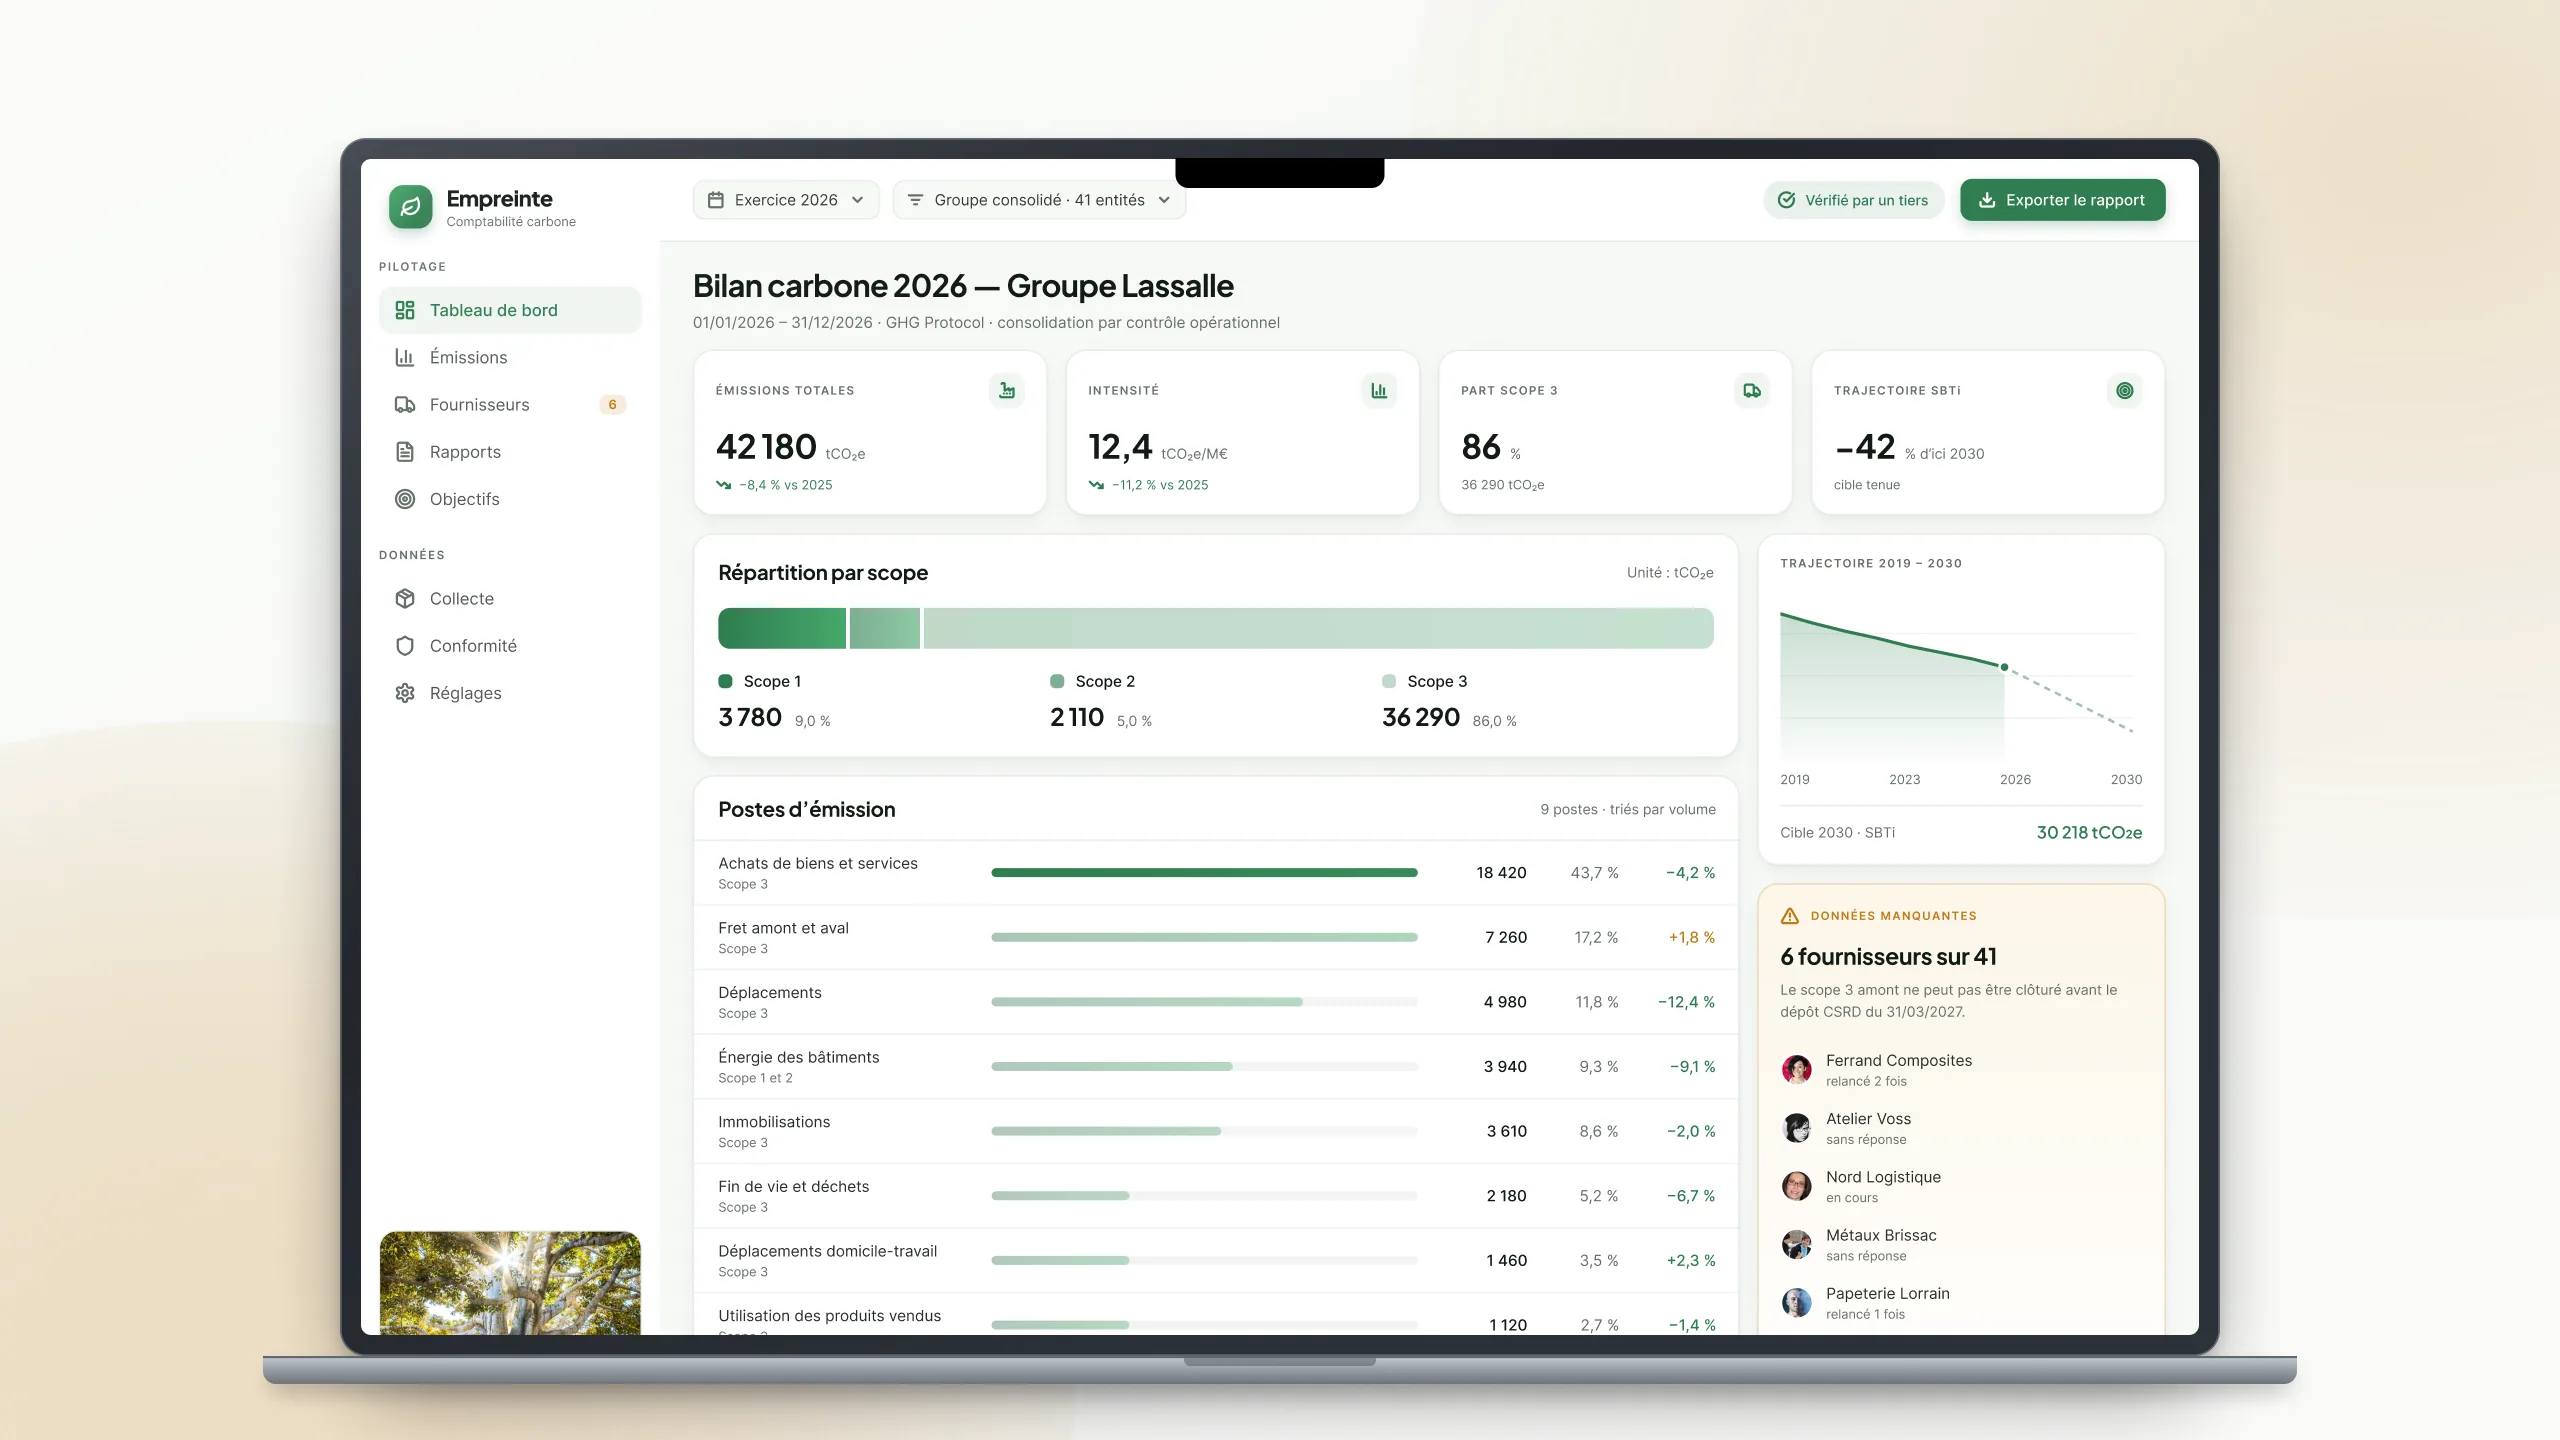The image size is (2560, 1440).
Task: Open the Exercice 2026 dropdown
Action: click(786, 200)
